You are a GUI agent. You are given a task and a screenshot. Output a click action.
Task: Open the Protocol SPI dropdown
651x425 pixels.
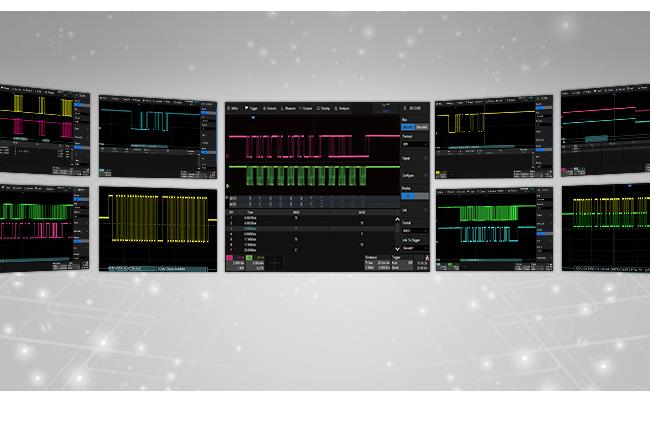(413, 145)
